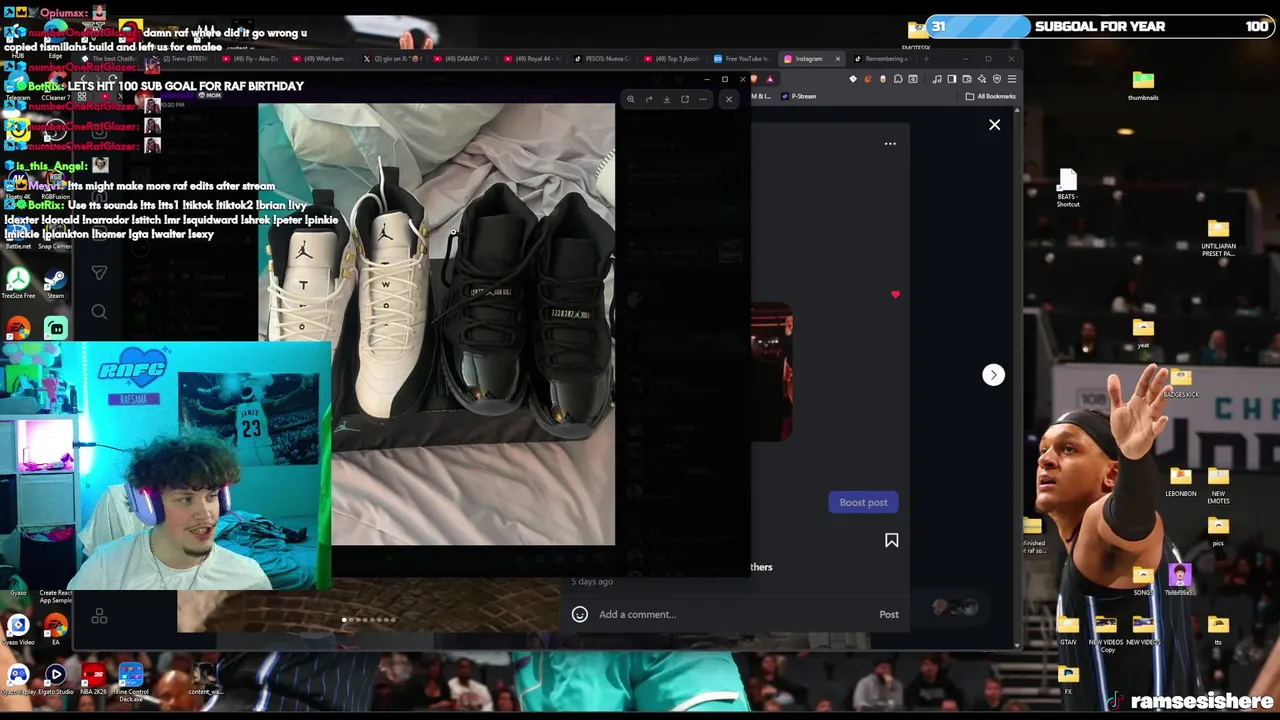This screenshot has height=720, width=1280.
Task: Switch to the 'glo on X' tab
Action: (391, 59)
